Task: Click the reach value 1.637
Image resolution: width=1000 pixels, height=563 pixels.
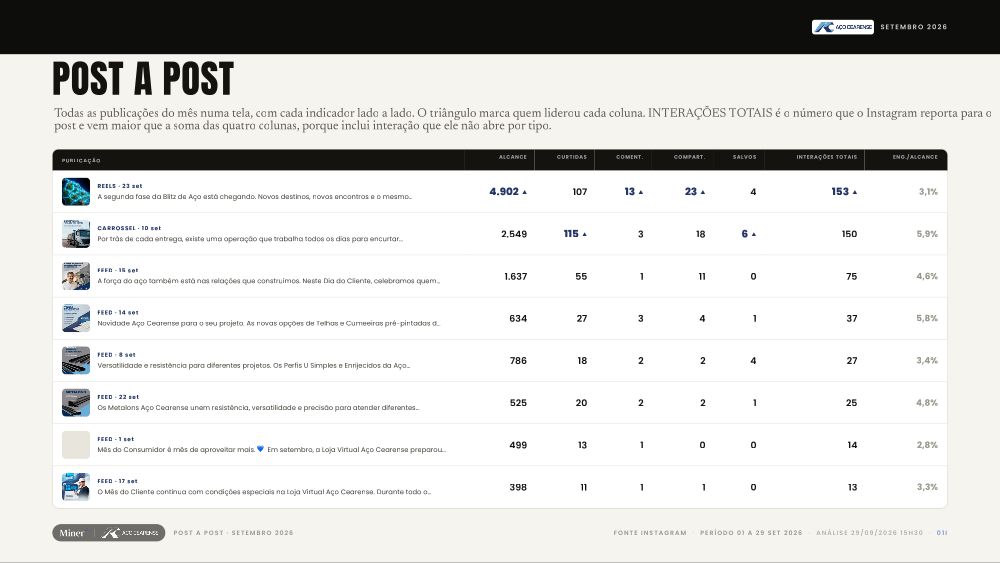Action: (515, 276)
